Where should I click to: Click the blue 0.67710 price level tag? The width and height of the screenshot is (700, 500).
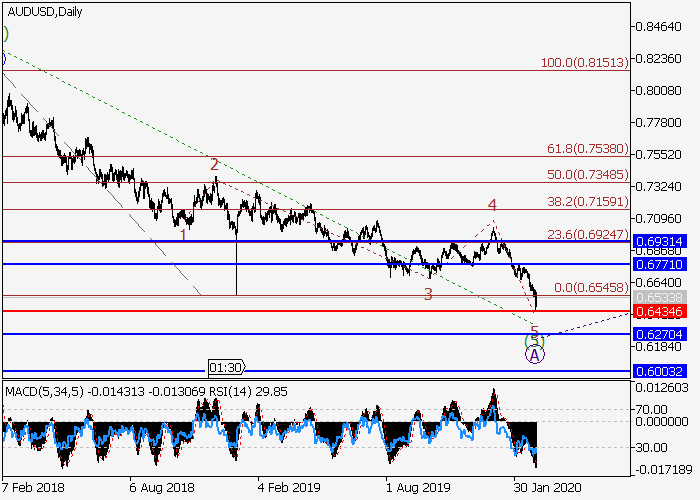coord(658,264)
